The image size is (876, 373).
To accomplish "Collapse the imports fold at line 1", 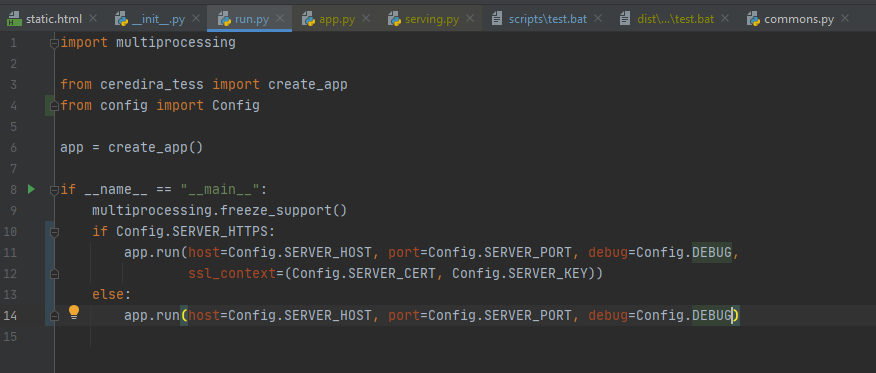I will point(54,43).
